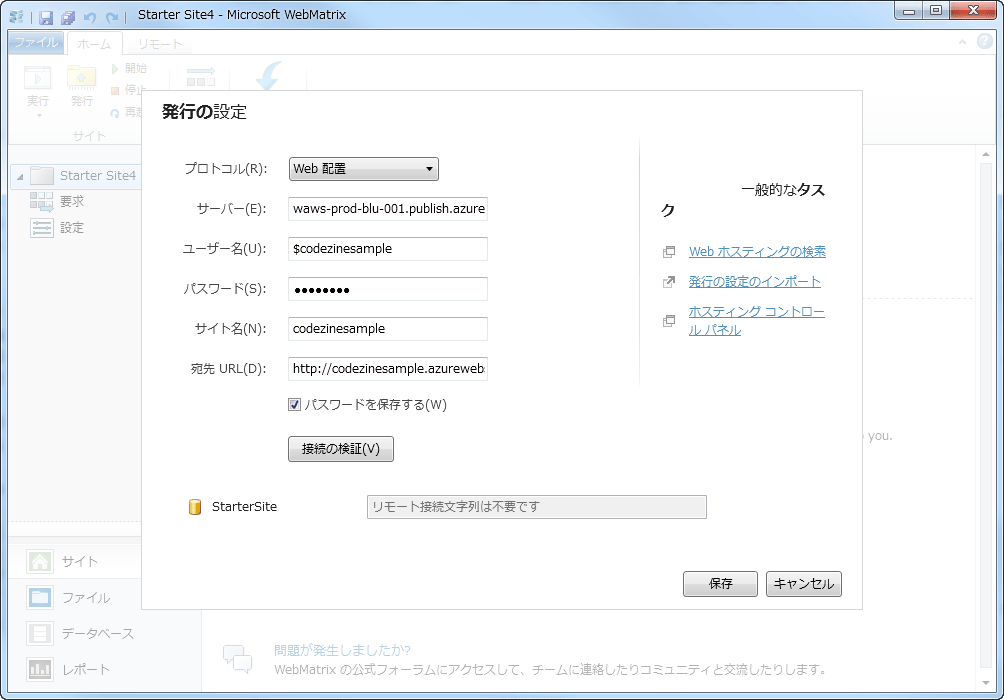Click the 停止 stop icon in the ribbon
The image size is (1004, 700).
tap(115, 90)
